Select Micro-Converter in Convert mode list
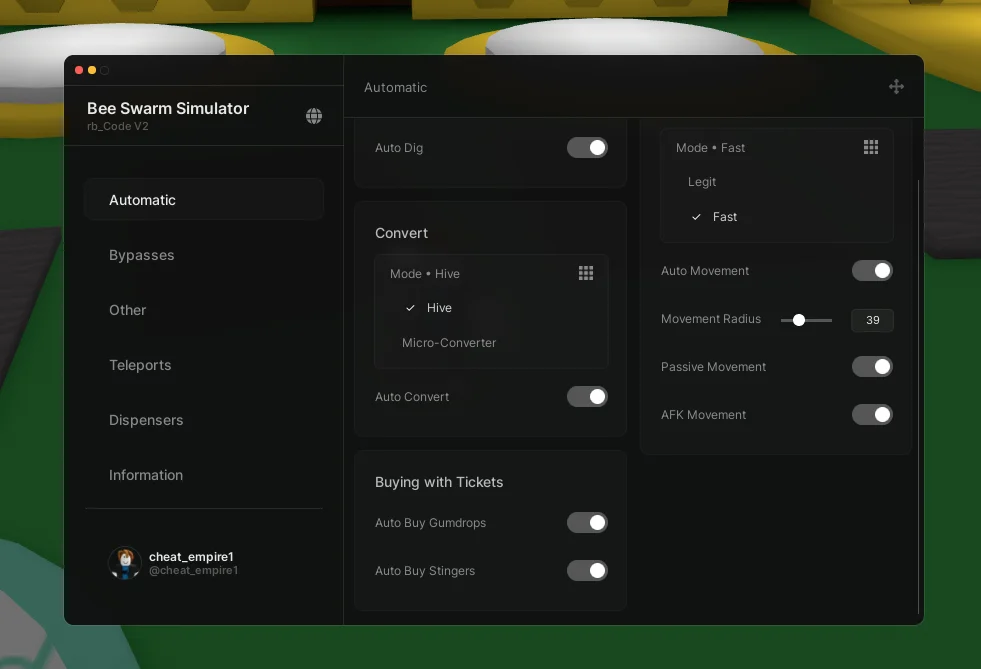Viewport: 981px width, 669px height. tap(449, 343)
